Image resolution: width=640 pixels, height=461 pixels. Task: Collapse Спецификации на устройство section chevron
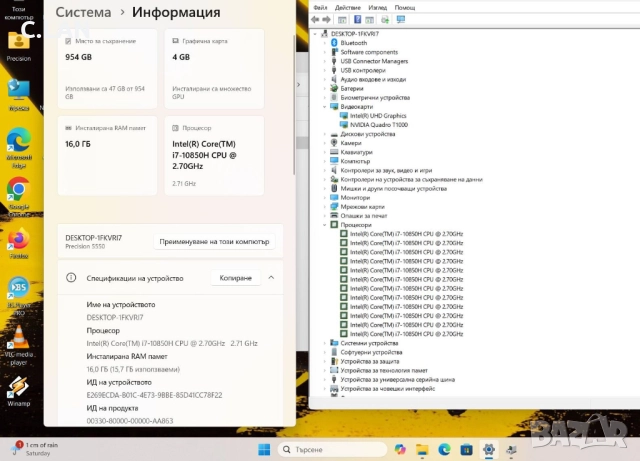271,278
